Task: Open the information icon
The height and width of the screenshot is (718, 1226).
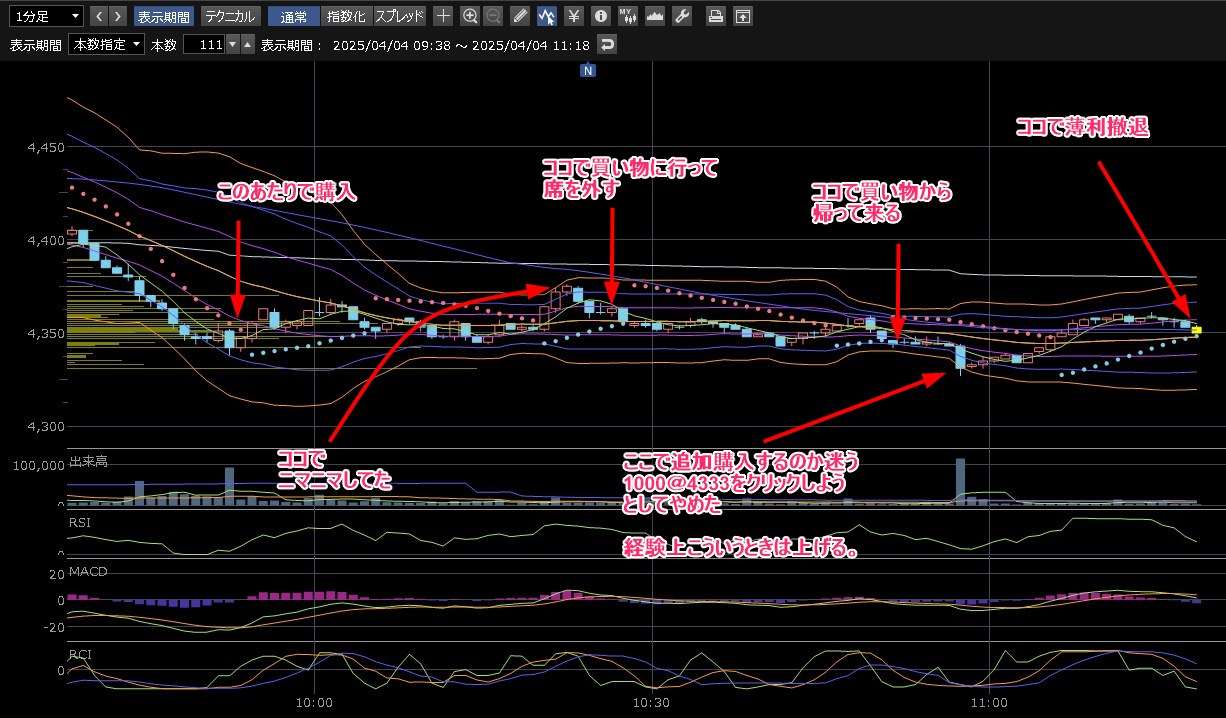Action: [x=600, y=16]
